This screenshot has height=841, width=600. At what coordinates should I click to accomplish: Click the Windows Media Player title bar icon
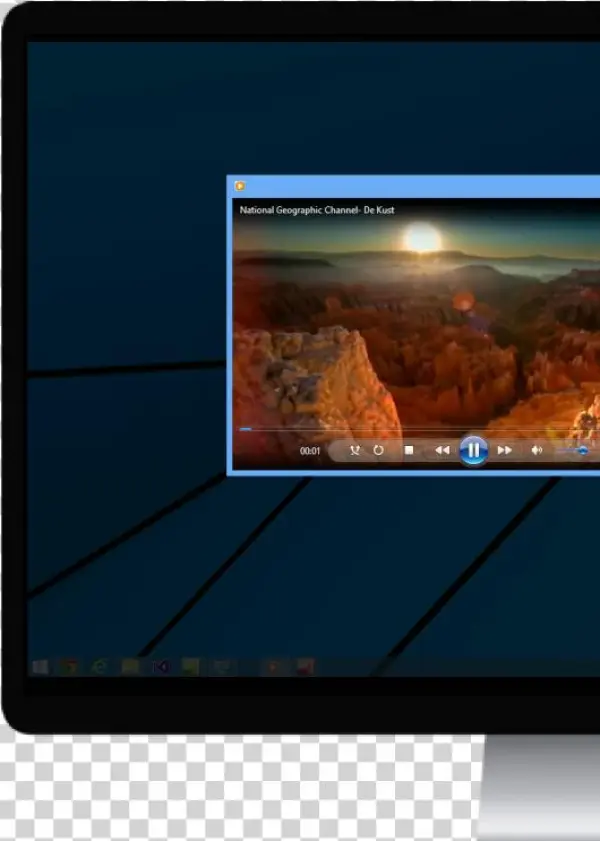[240, 186]
